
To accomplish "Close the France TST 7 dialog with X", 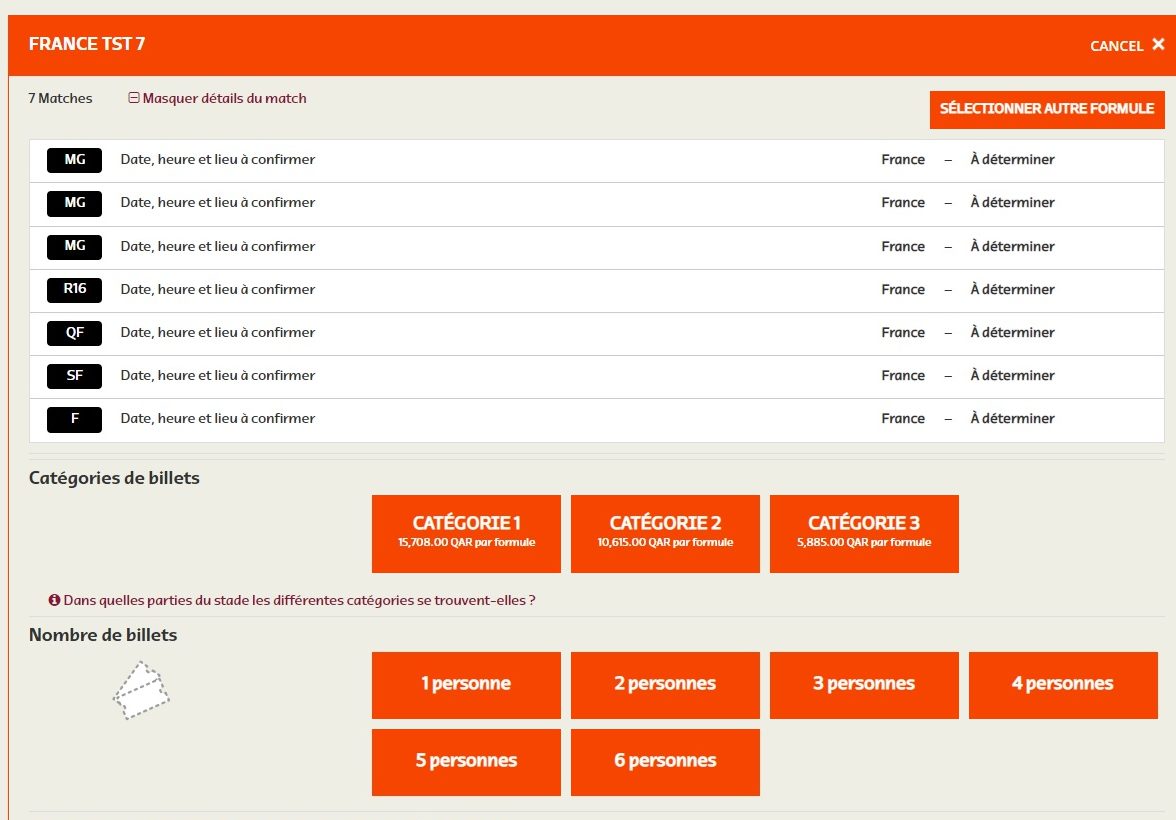I will pyautogui.click(x=1158, y=44).
